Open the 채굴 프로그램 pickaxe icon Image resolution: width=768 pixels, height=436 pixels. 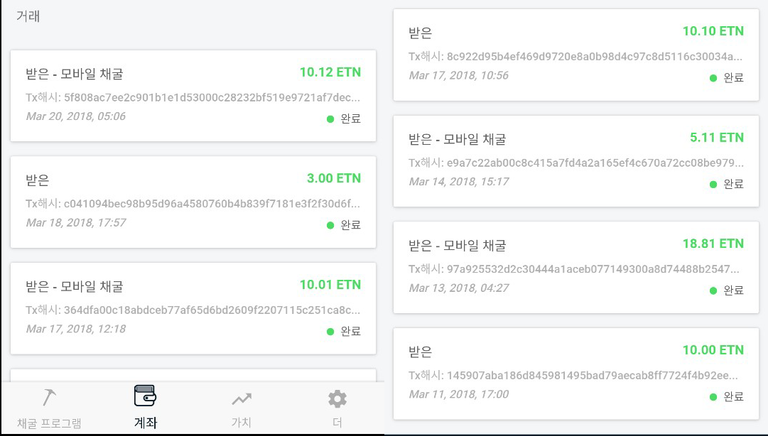[49, 397]
